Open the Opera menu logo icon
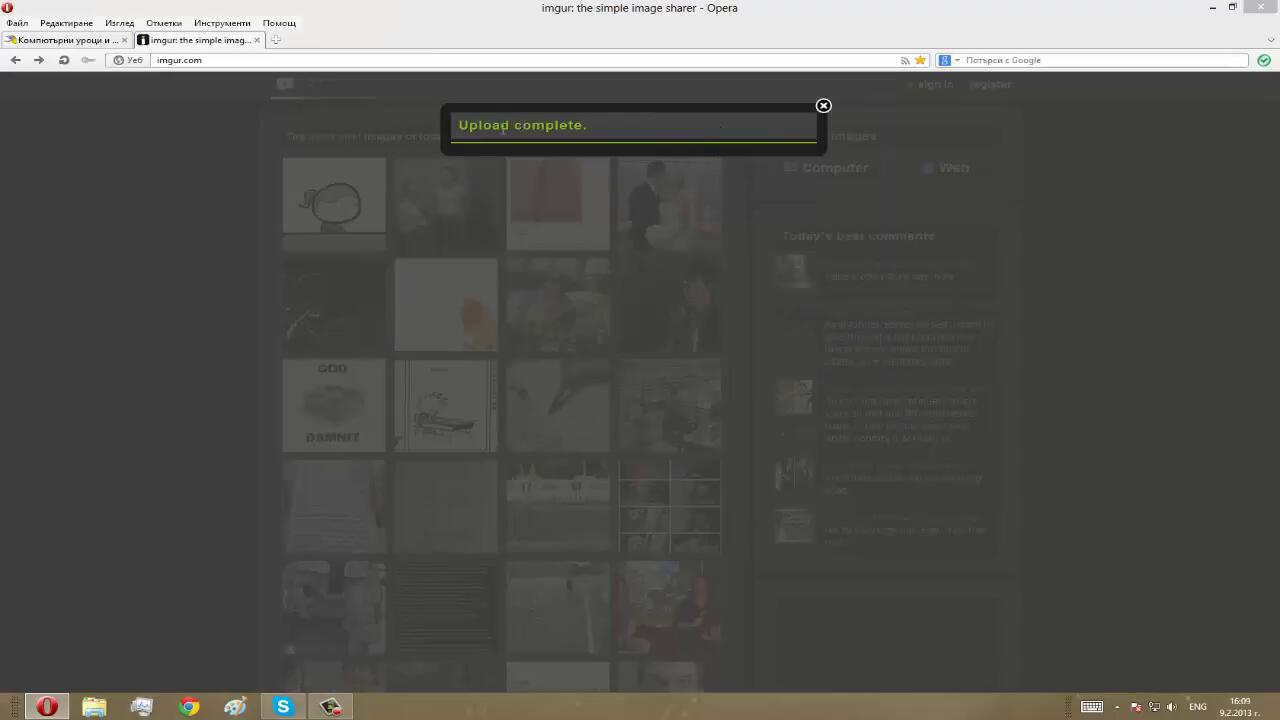The height and width of the screenshot is (720, 1280). click(7, 7)
